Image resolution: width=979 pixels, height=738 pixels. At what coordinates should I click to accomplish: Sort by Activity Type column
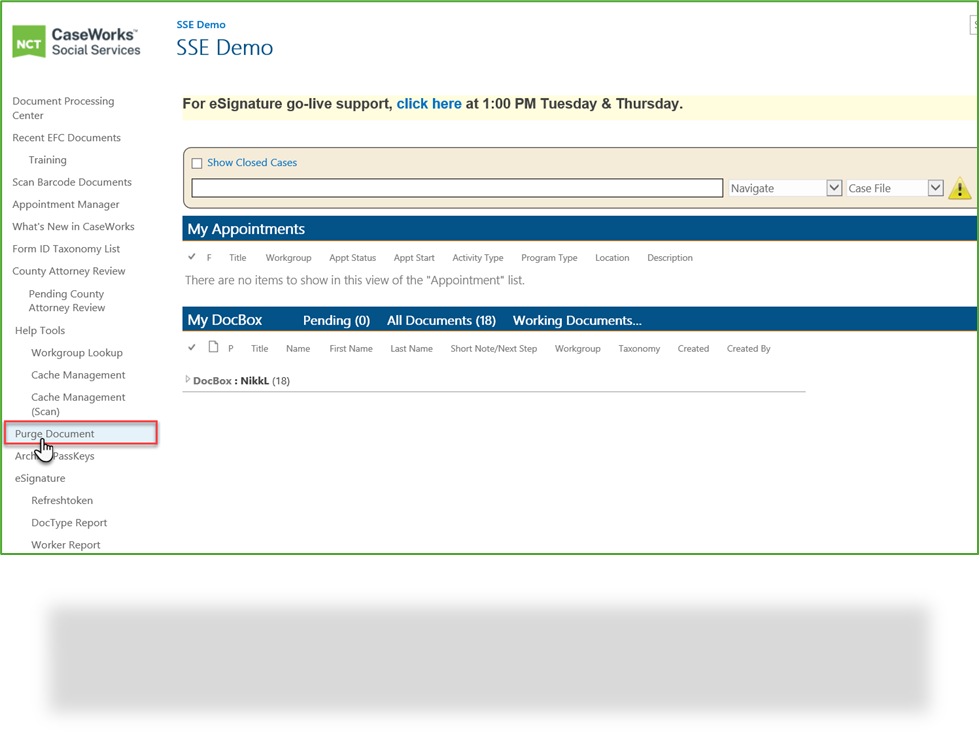(478, 257)
